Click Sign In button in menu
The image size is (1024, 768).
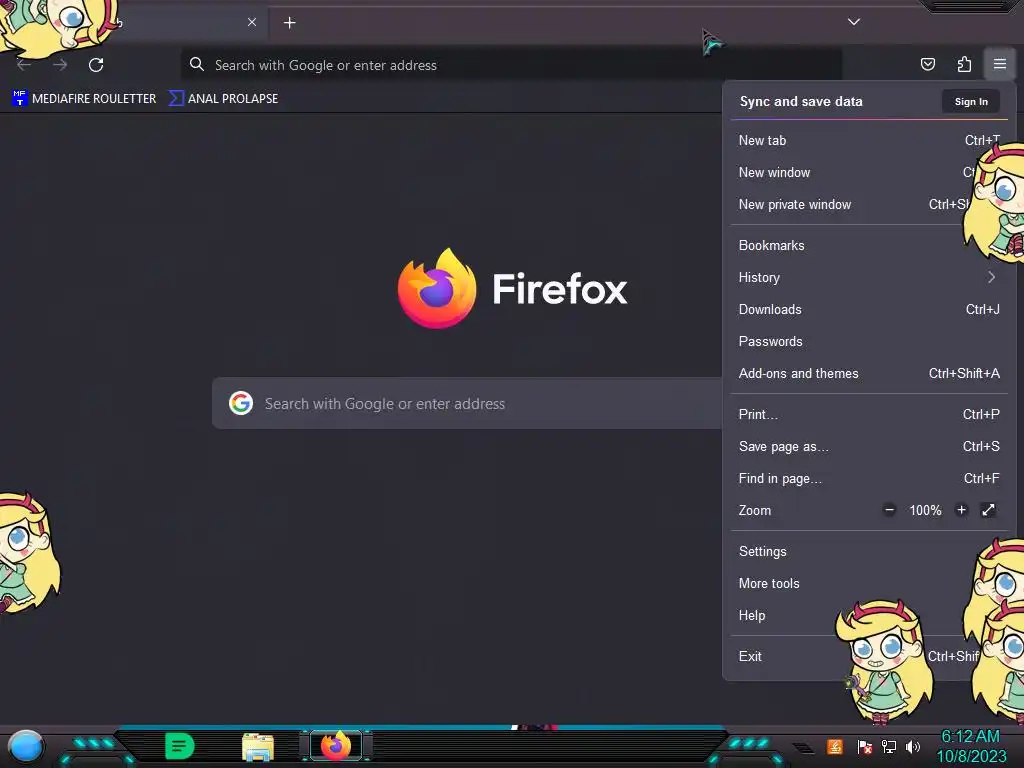[x=970, y=102]
